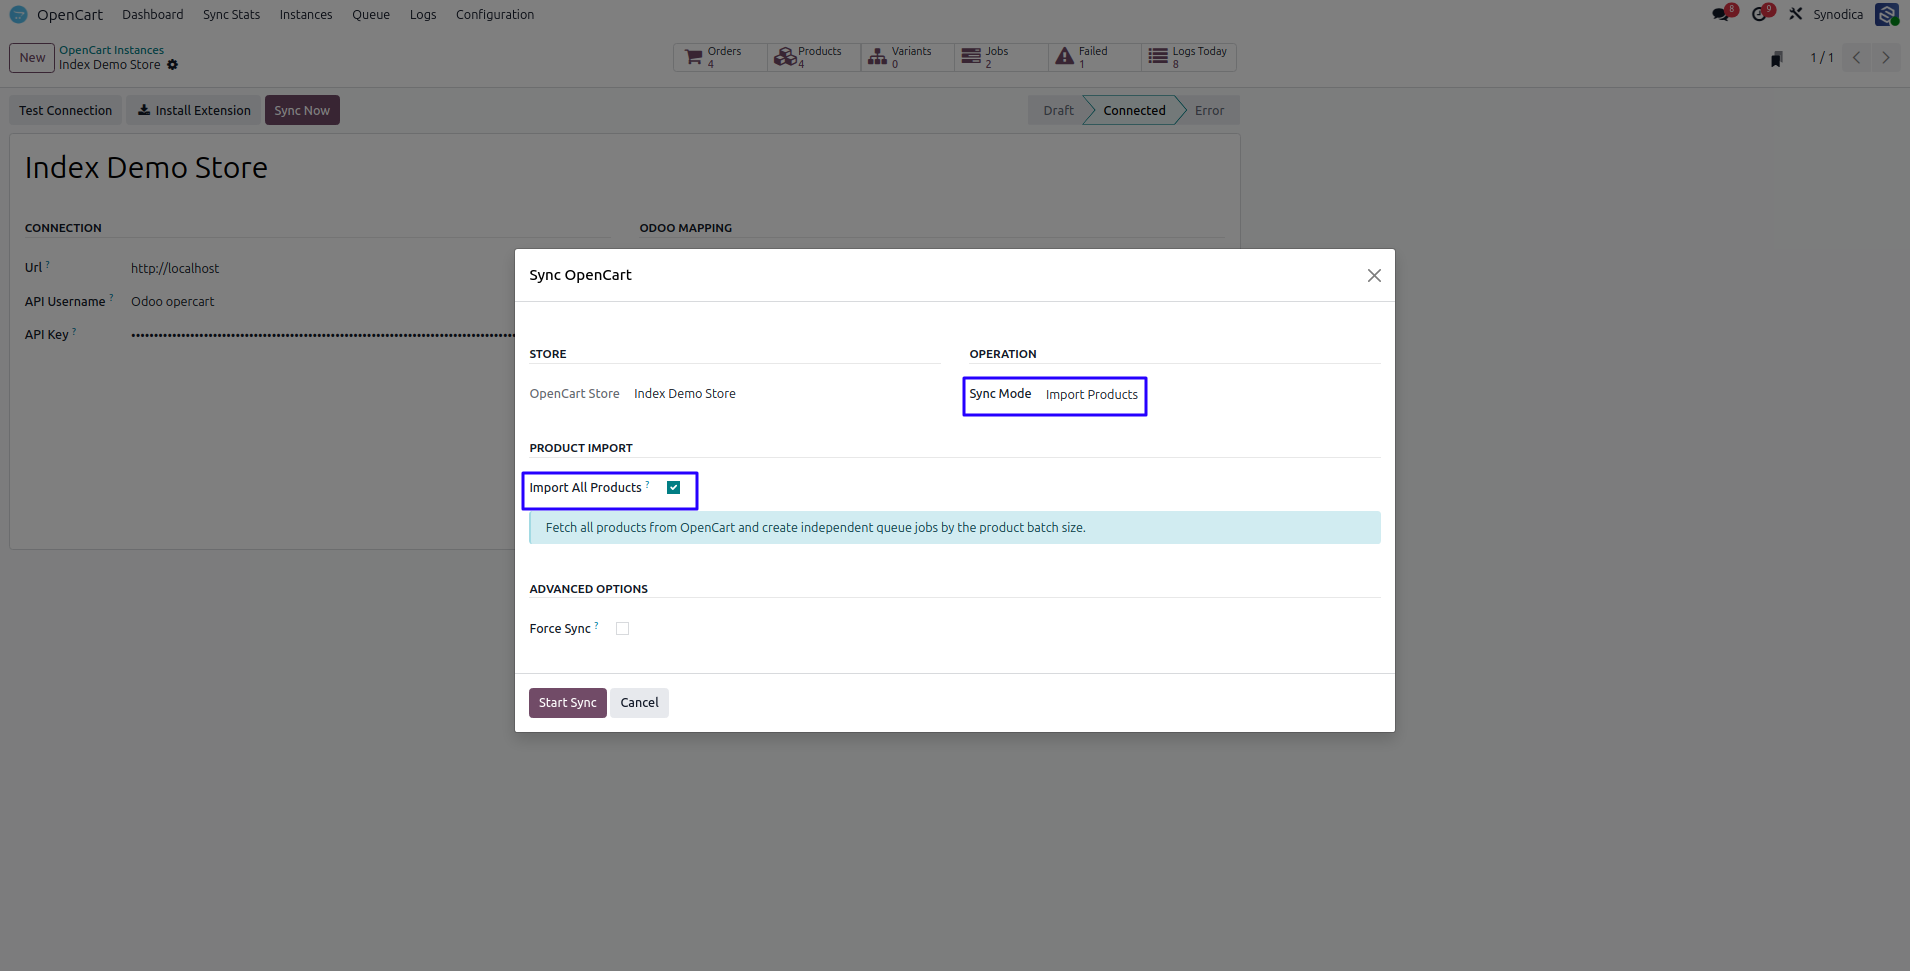Select the Draft status stage
Viewport: 1910px width, 971px height.
[1057, 110]
